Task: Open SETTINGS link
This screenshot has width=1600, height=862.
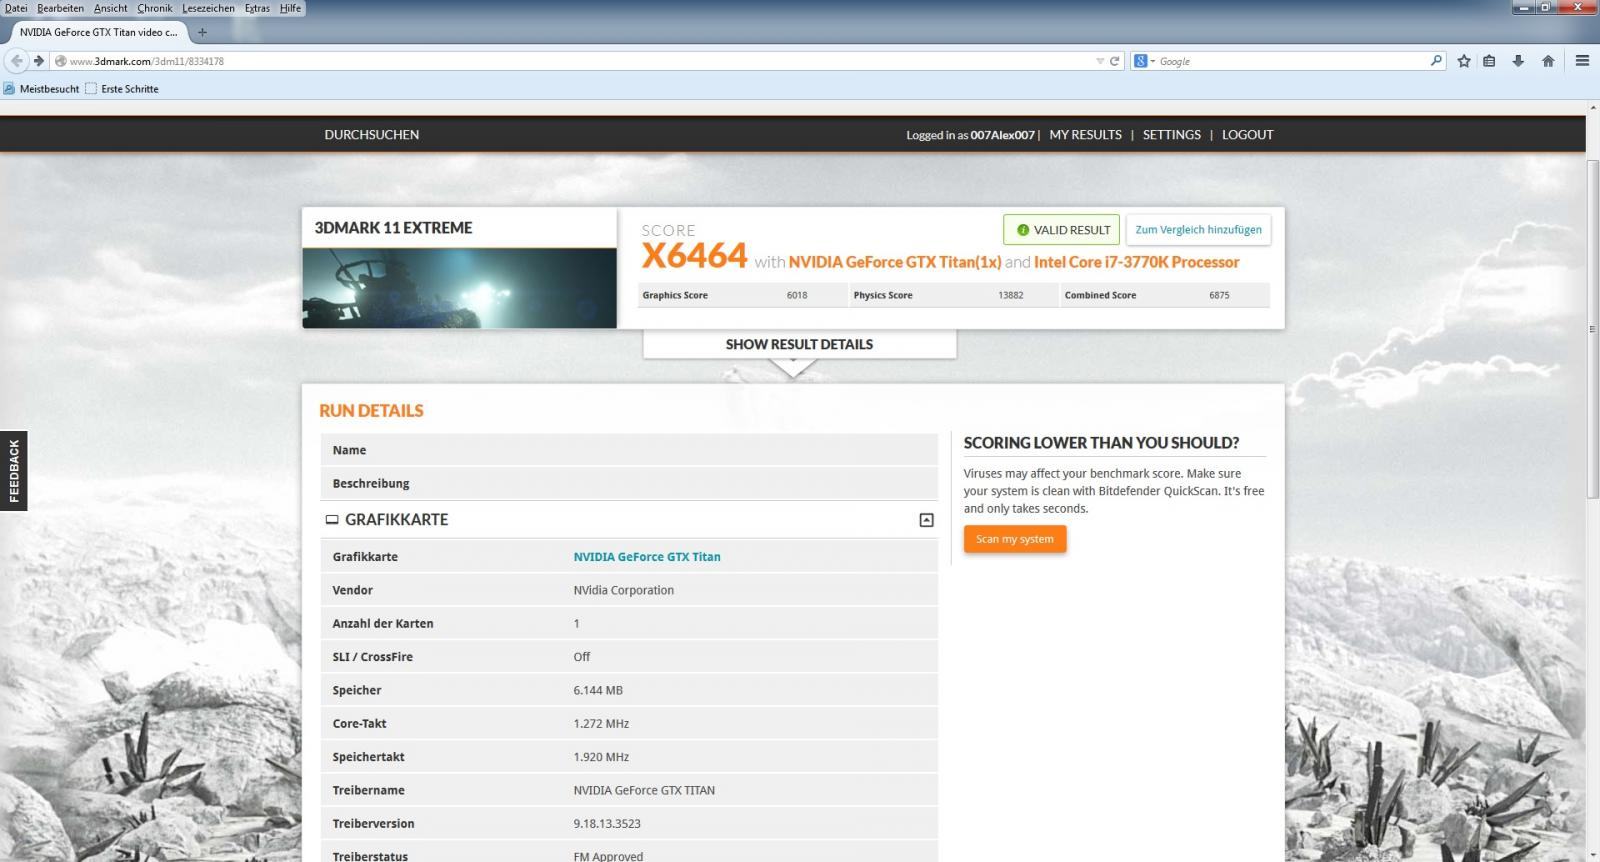Action: pyautogui.click(x=1172, y=134)
